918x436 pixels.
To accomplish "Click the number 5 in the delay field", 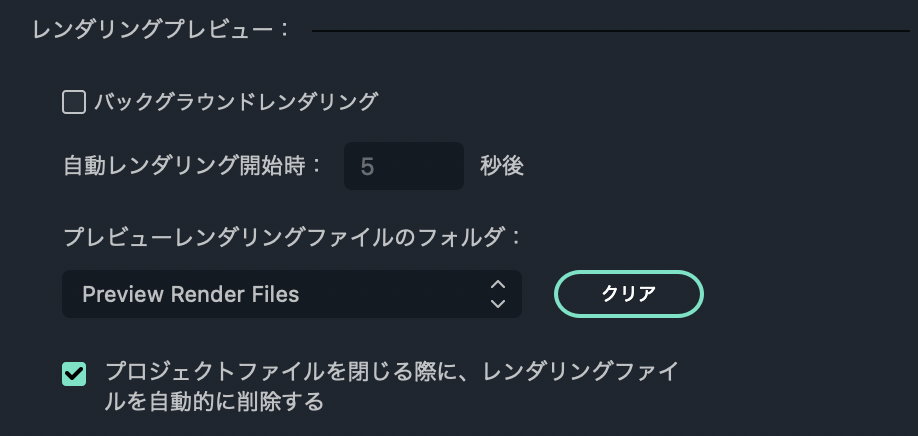I will point(367,167).
